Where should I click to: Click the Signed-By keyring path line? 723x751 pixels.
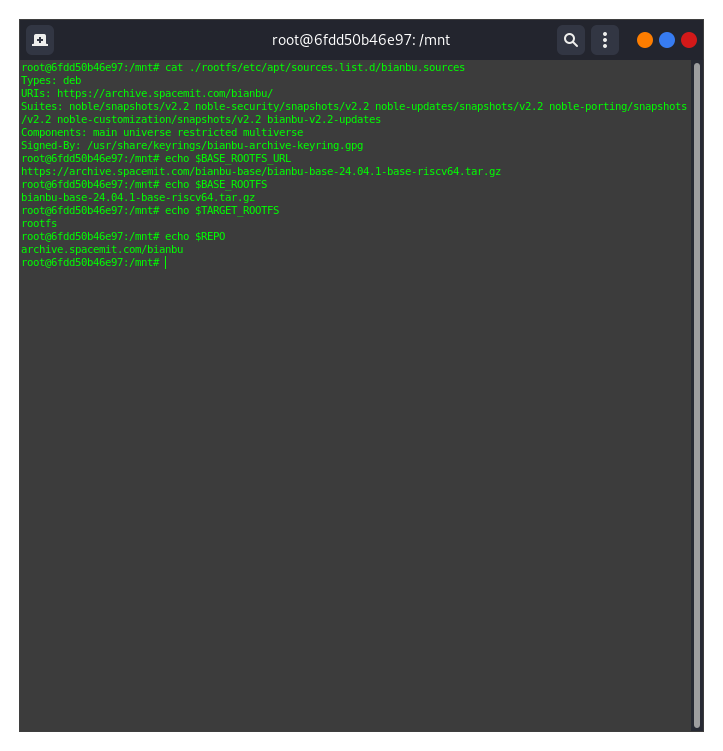(x=192, y=145)
